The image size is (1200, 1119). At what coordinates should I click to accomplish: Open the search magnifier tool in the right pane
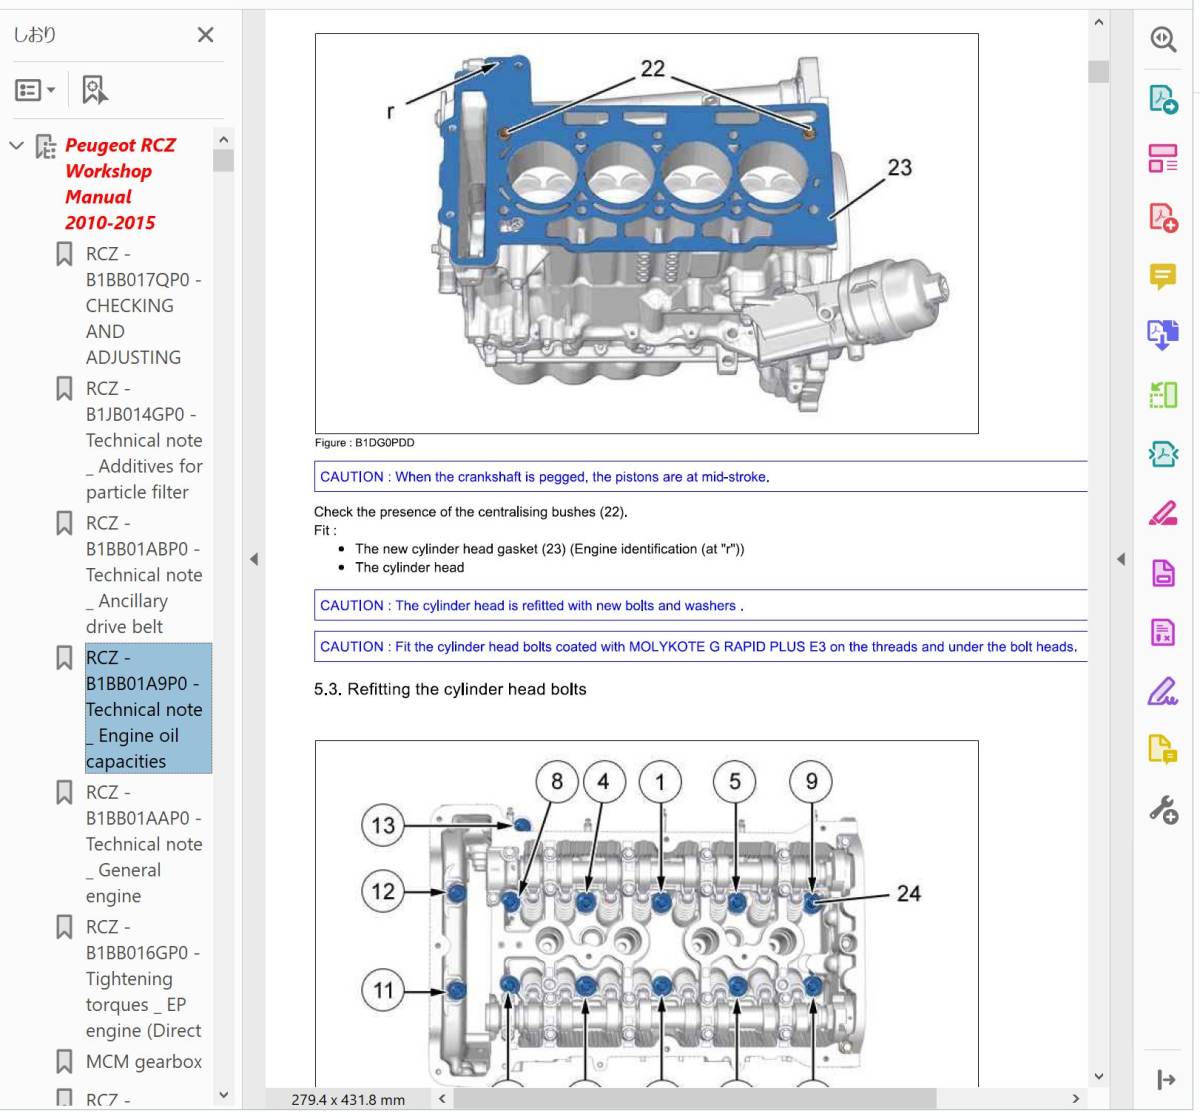1162,39
